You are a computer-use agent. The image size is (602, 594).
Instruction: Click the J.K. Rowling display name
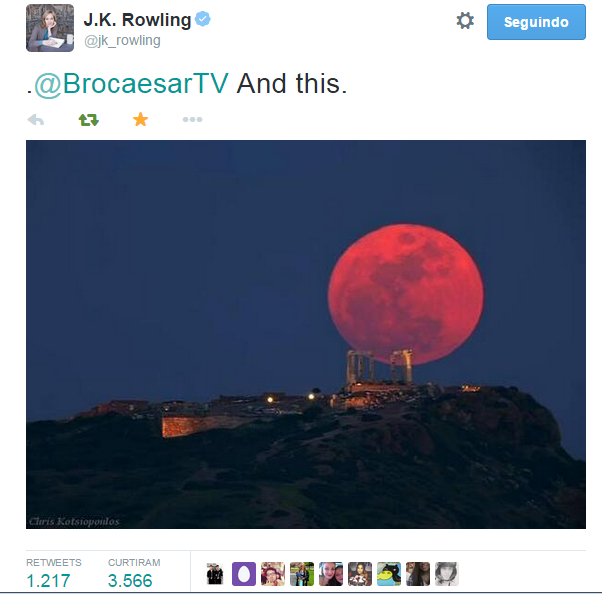(137, 20)
